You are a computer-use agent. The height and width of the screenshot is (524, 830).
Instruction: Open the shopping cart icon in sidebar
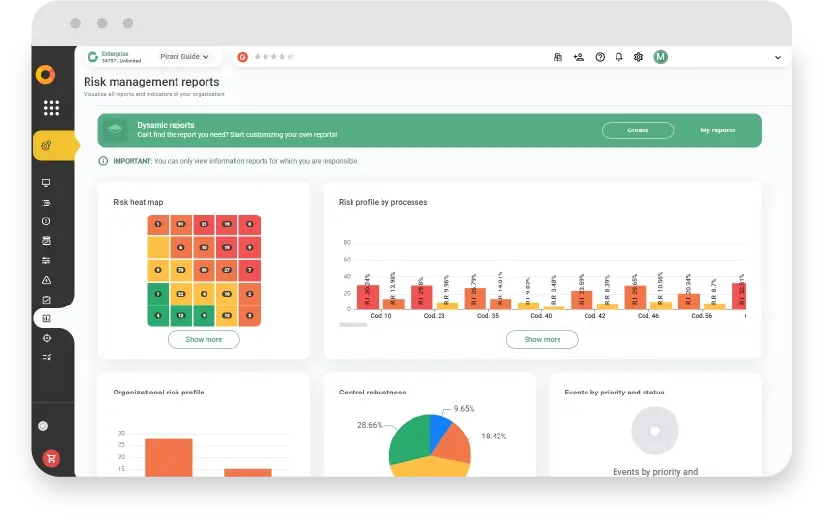click(51, 458)
